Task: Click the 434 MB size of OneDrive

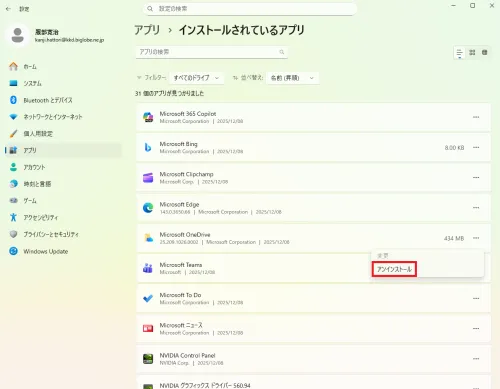Action: coord(454,238)
